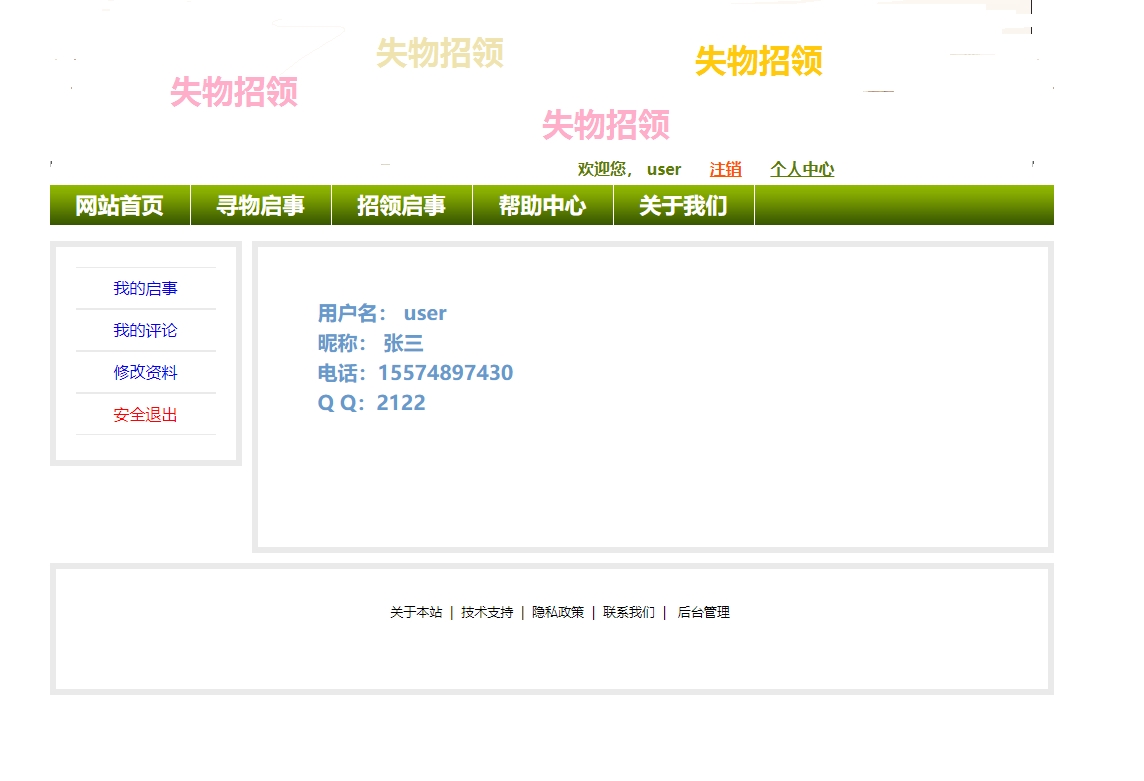Open 个人中心 from the header
The width and height of the screenshot is (1144, 781).
coord(802,169)
